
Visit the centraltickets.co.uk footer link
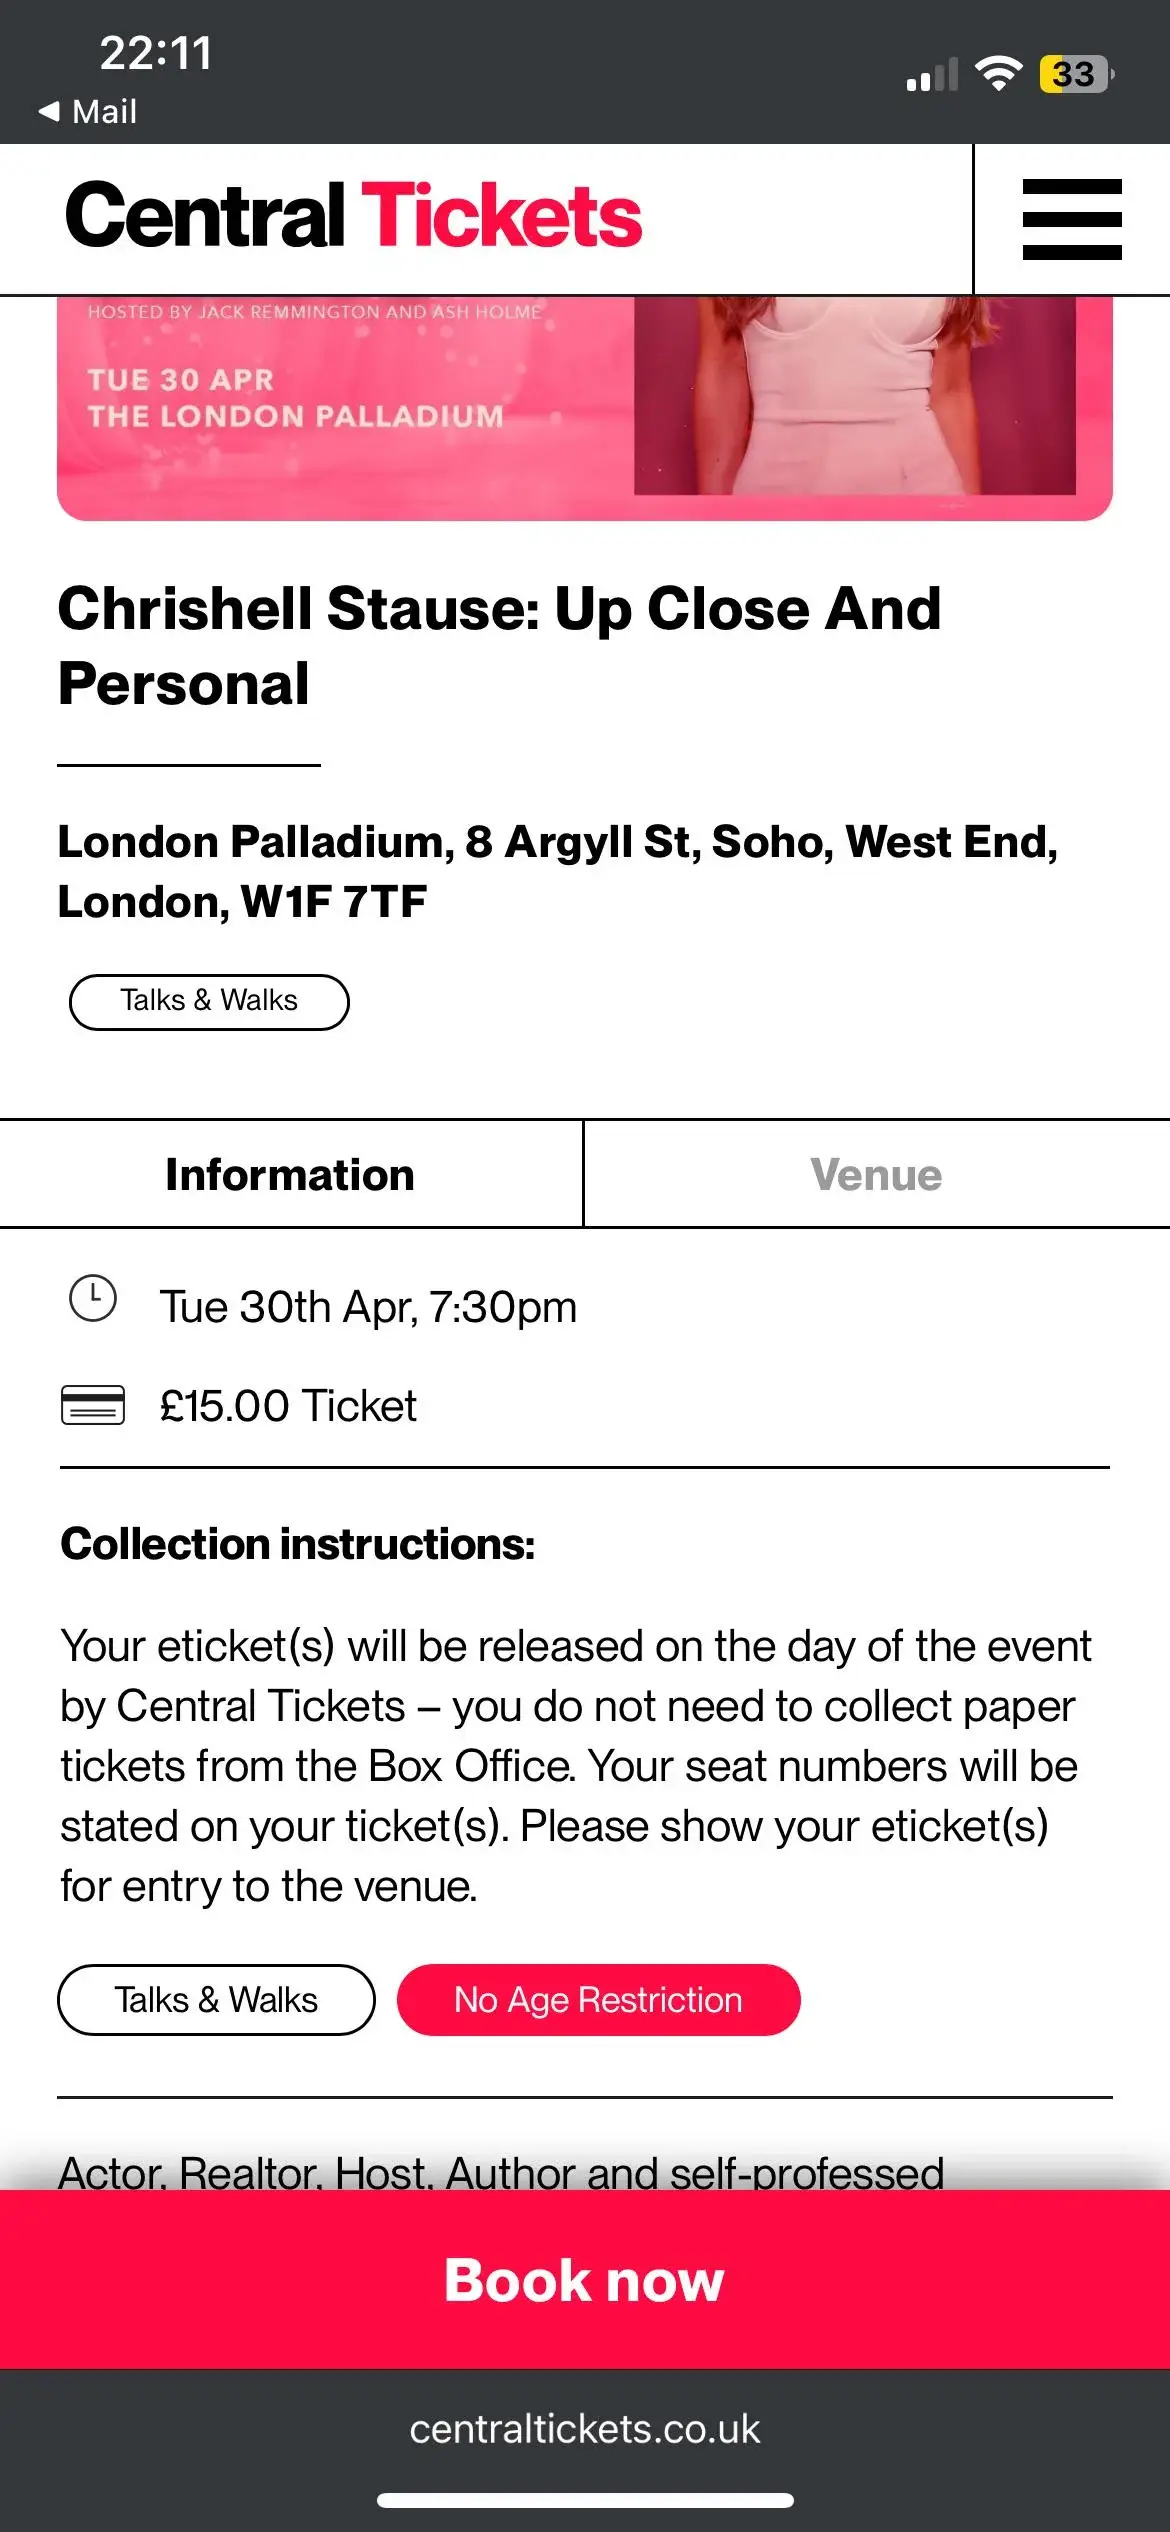tap(585, 2429)
